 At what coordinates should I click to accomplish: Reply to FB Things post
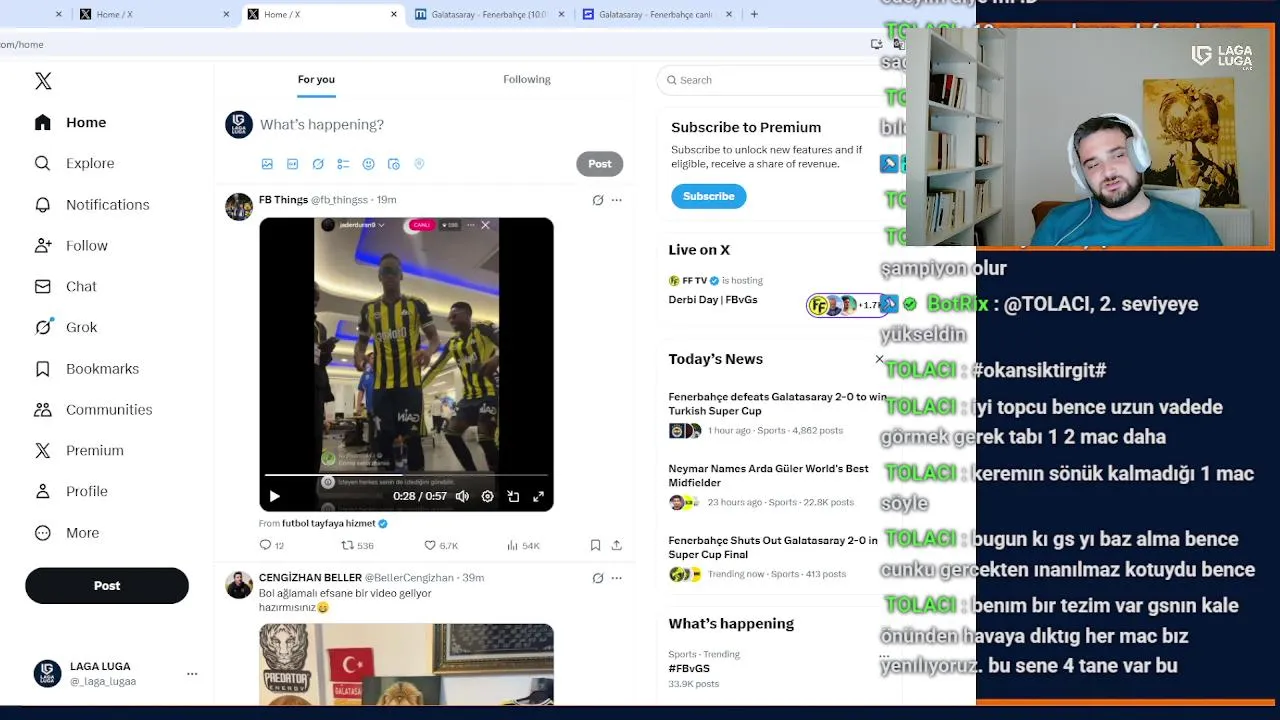pos(271,545)
